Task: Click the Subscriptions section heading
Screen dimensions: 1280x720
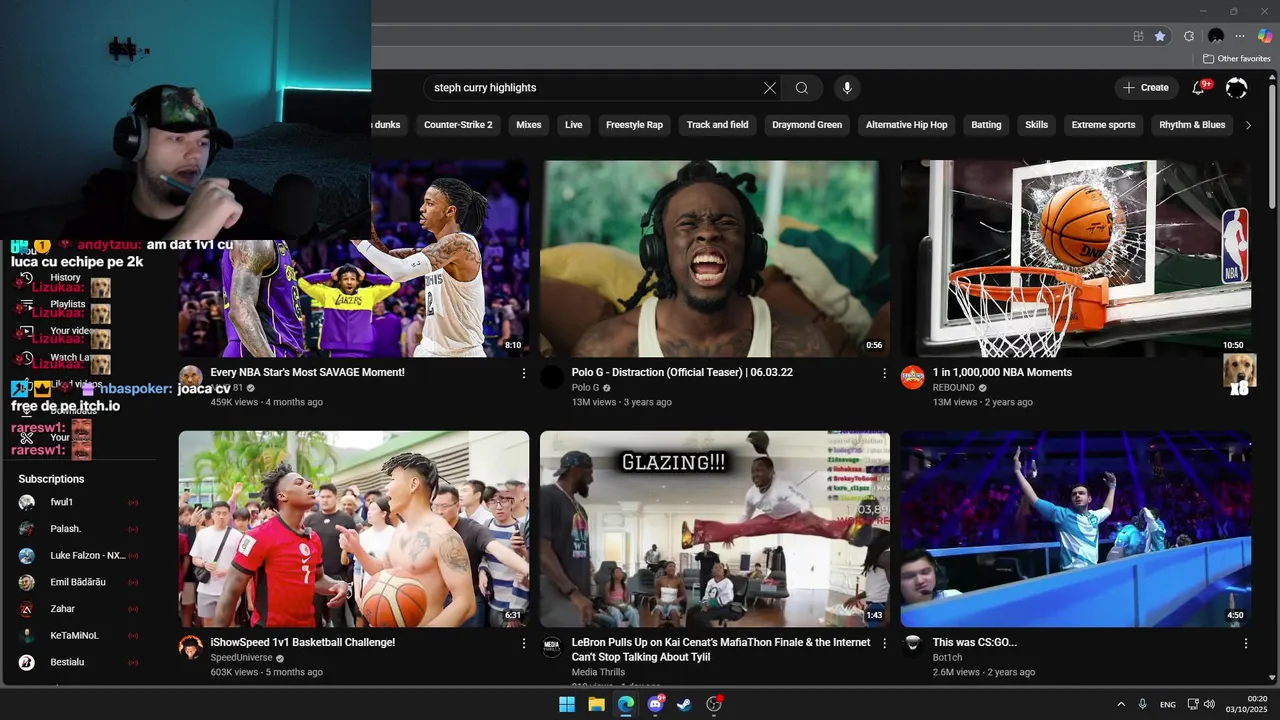Action: tap(51, 479)
